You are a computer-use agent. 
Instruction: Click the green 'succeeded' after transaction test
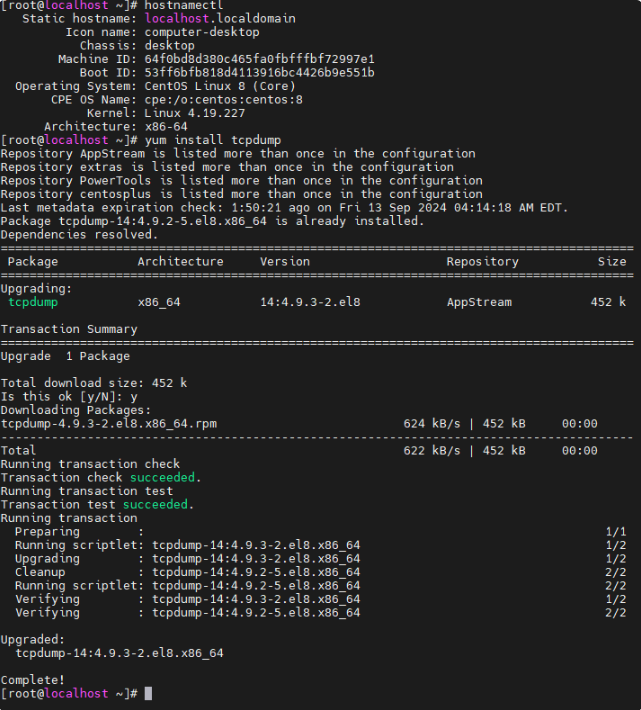(155, 504)
